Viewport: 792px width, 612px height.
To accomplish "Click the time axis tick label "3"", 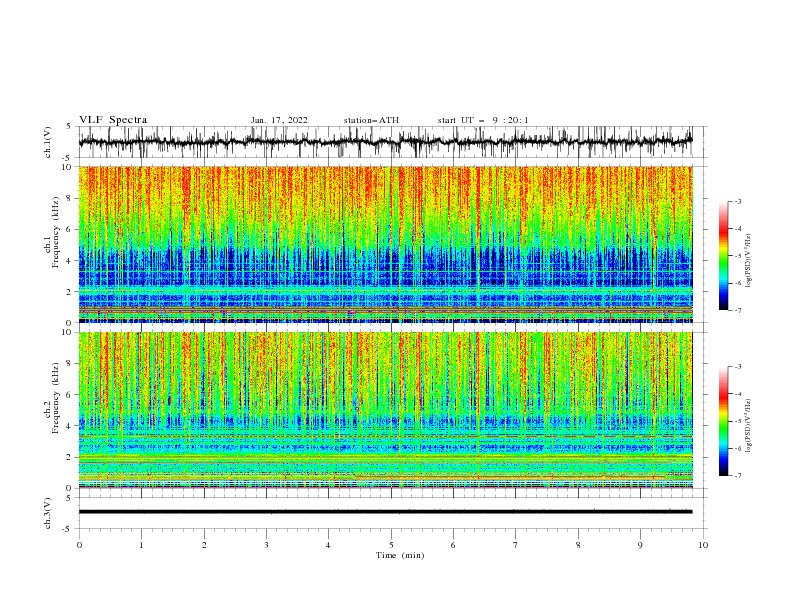I will click(266, 545).
